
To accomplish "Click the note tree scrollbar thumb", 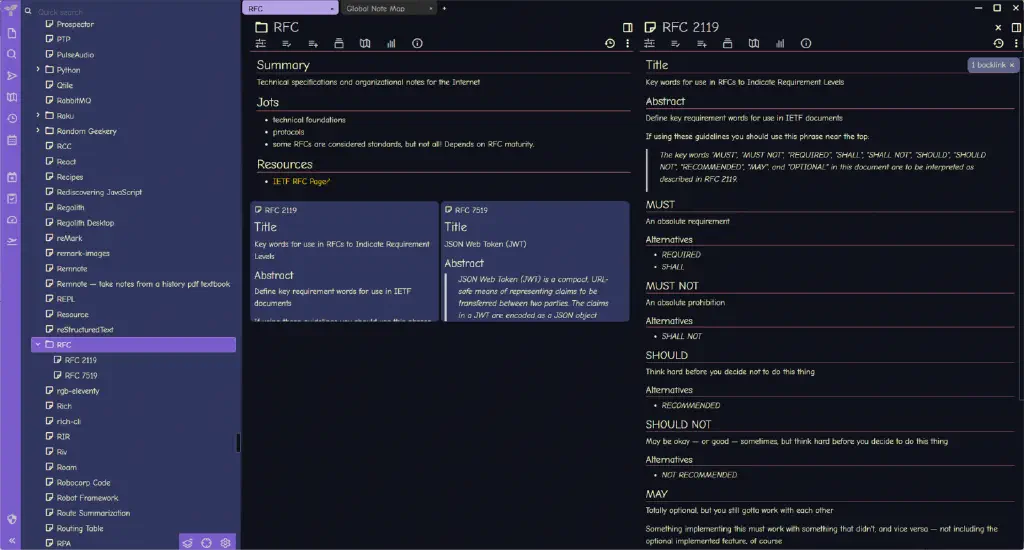I will 238,443.
